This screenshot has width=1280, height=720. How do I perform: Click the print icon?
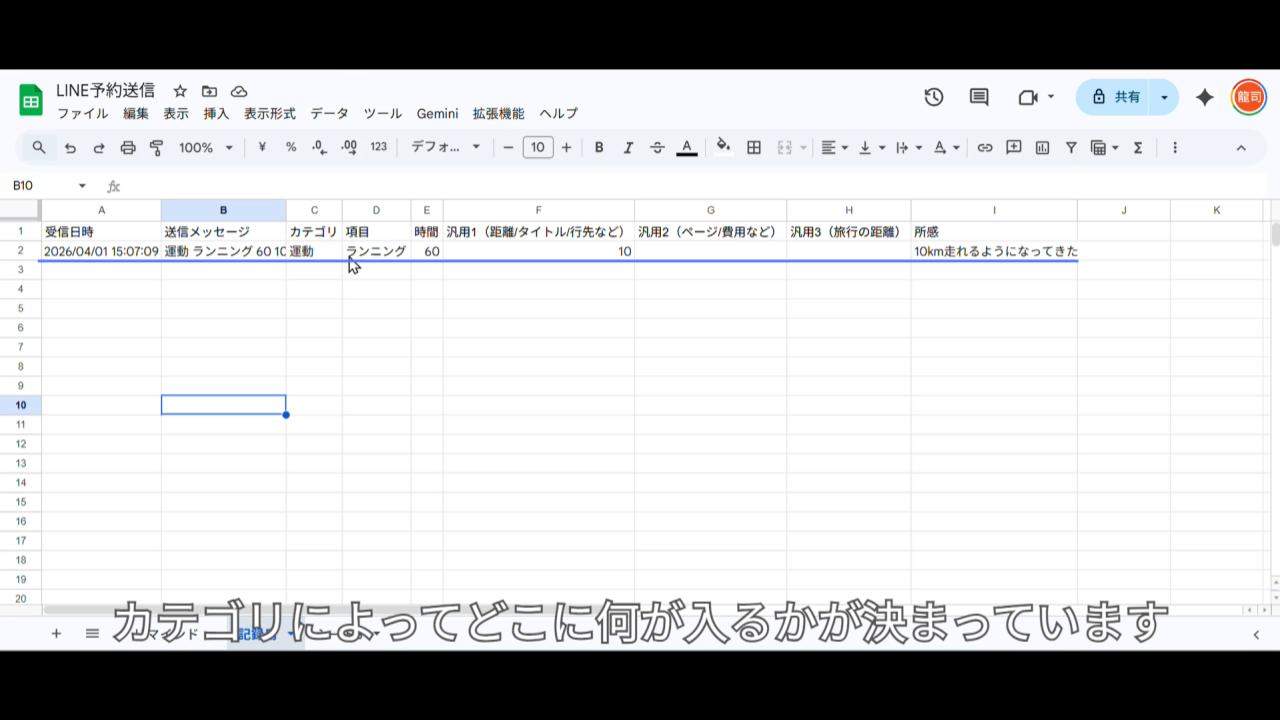pos(128,148)
